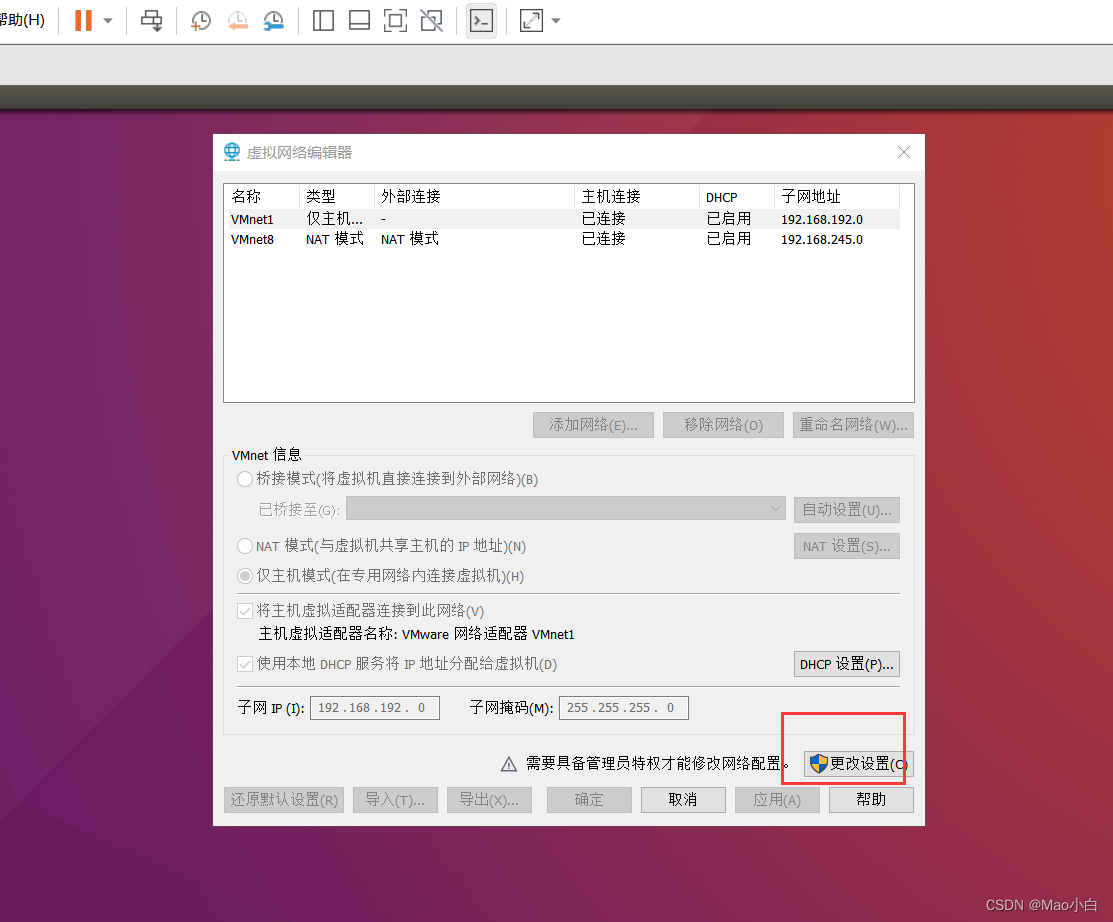Select the 仅主机模式 radio button

(245, 576)
